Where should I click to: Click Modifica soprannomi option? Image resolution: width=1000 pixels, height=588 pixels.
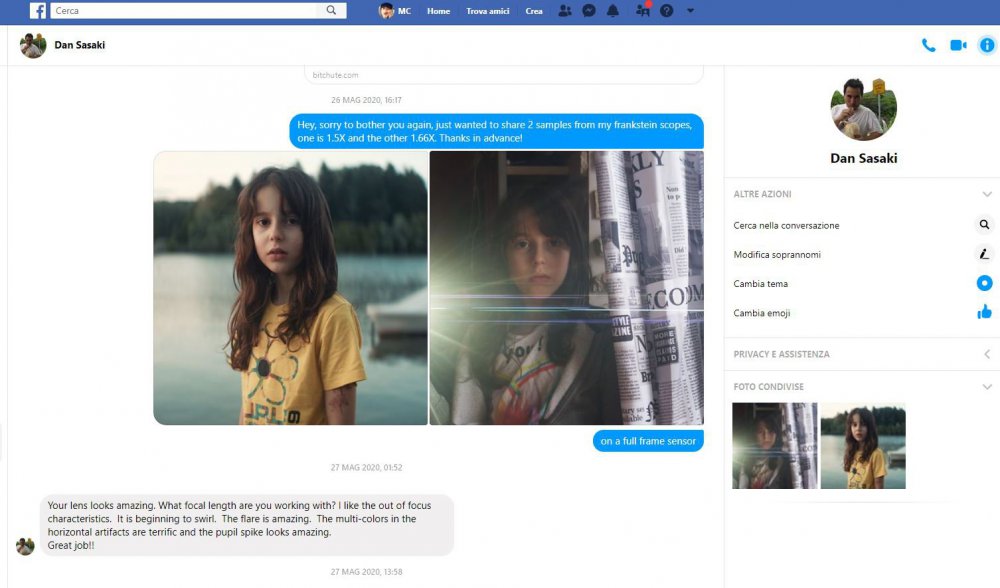click(x=777, y=255)
